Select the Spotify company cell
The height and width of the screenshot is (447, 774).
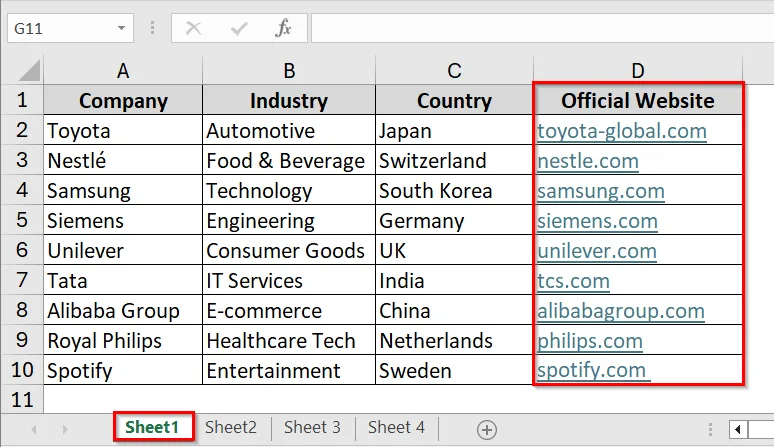click(x=123, y=370)
